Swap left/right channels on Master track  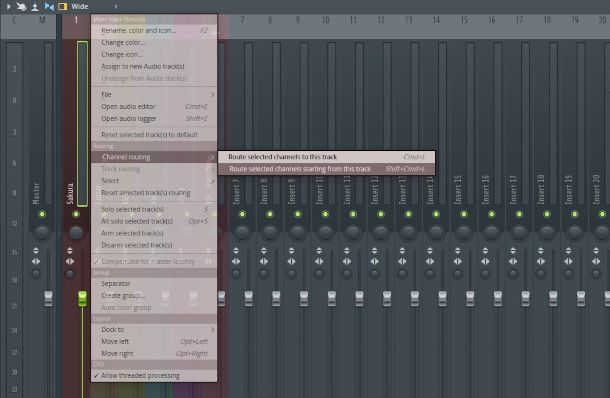pos(36,261)
